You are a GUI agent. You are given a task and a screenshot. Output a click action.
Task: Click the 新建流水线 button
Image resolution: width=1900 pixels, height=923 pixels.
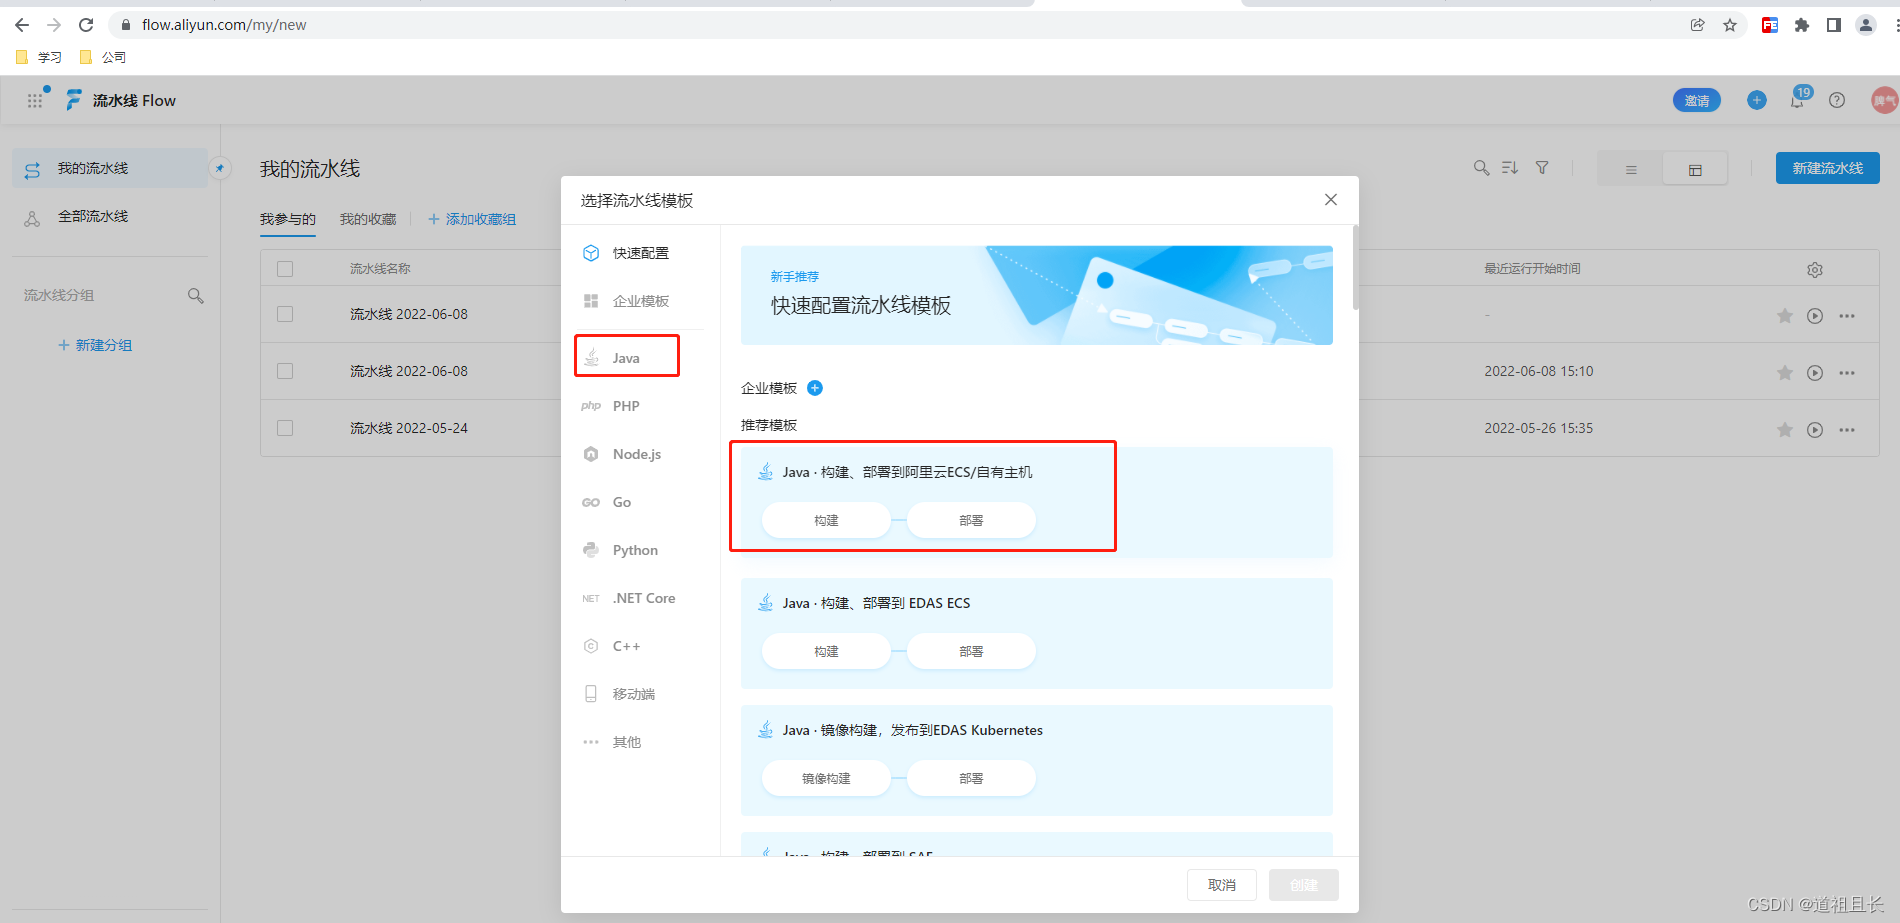pyautogui.click(x=1828, y=168)
